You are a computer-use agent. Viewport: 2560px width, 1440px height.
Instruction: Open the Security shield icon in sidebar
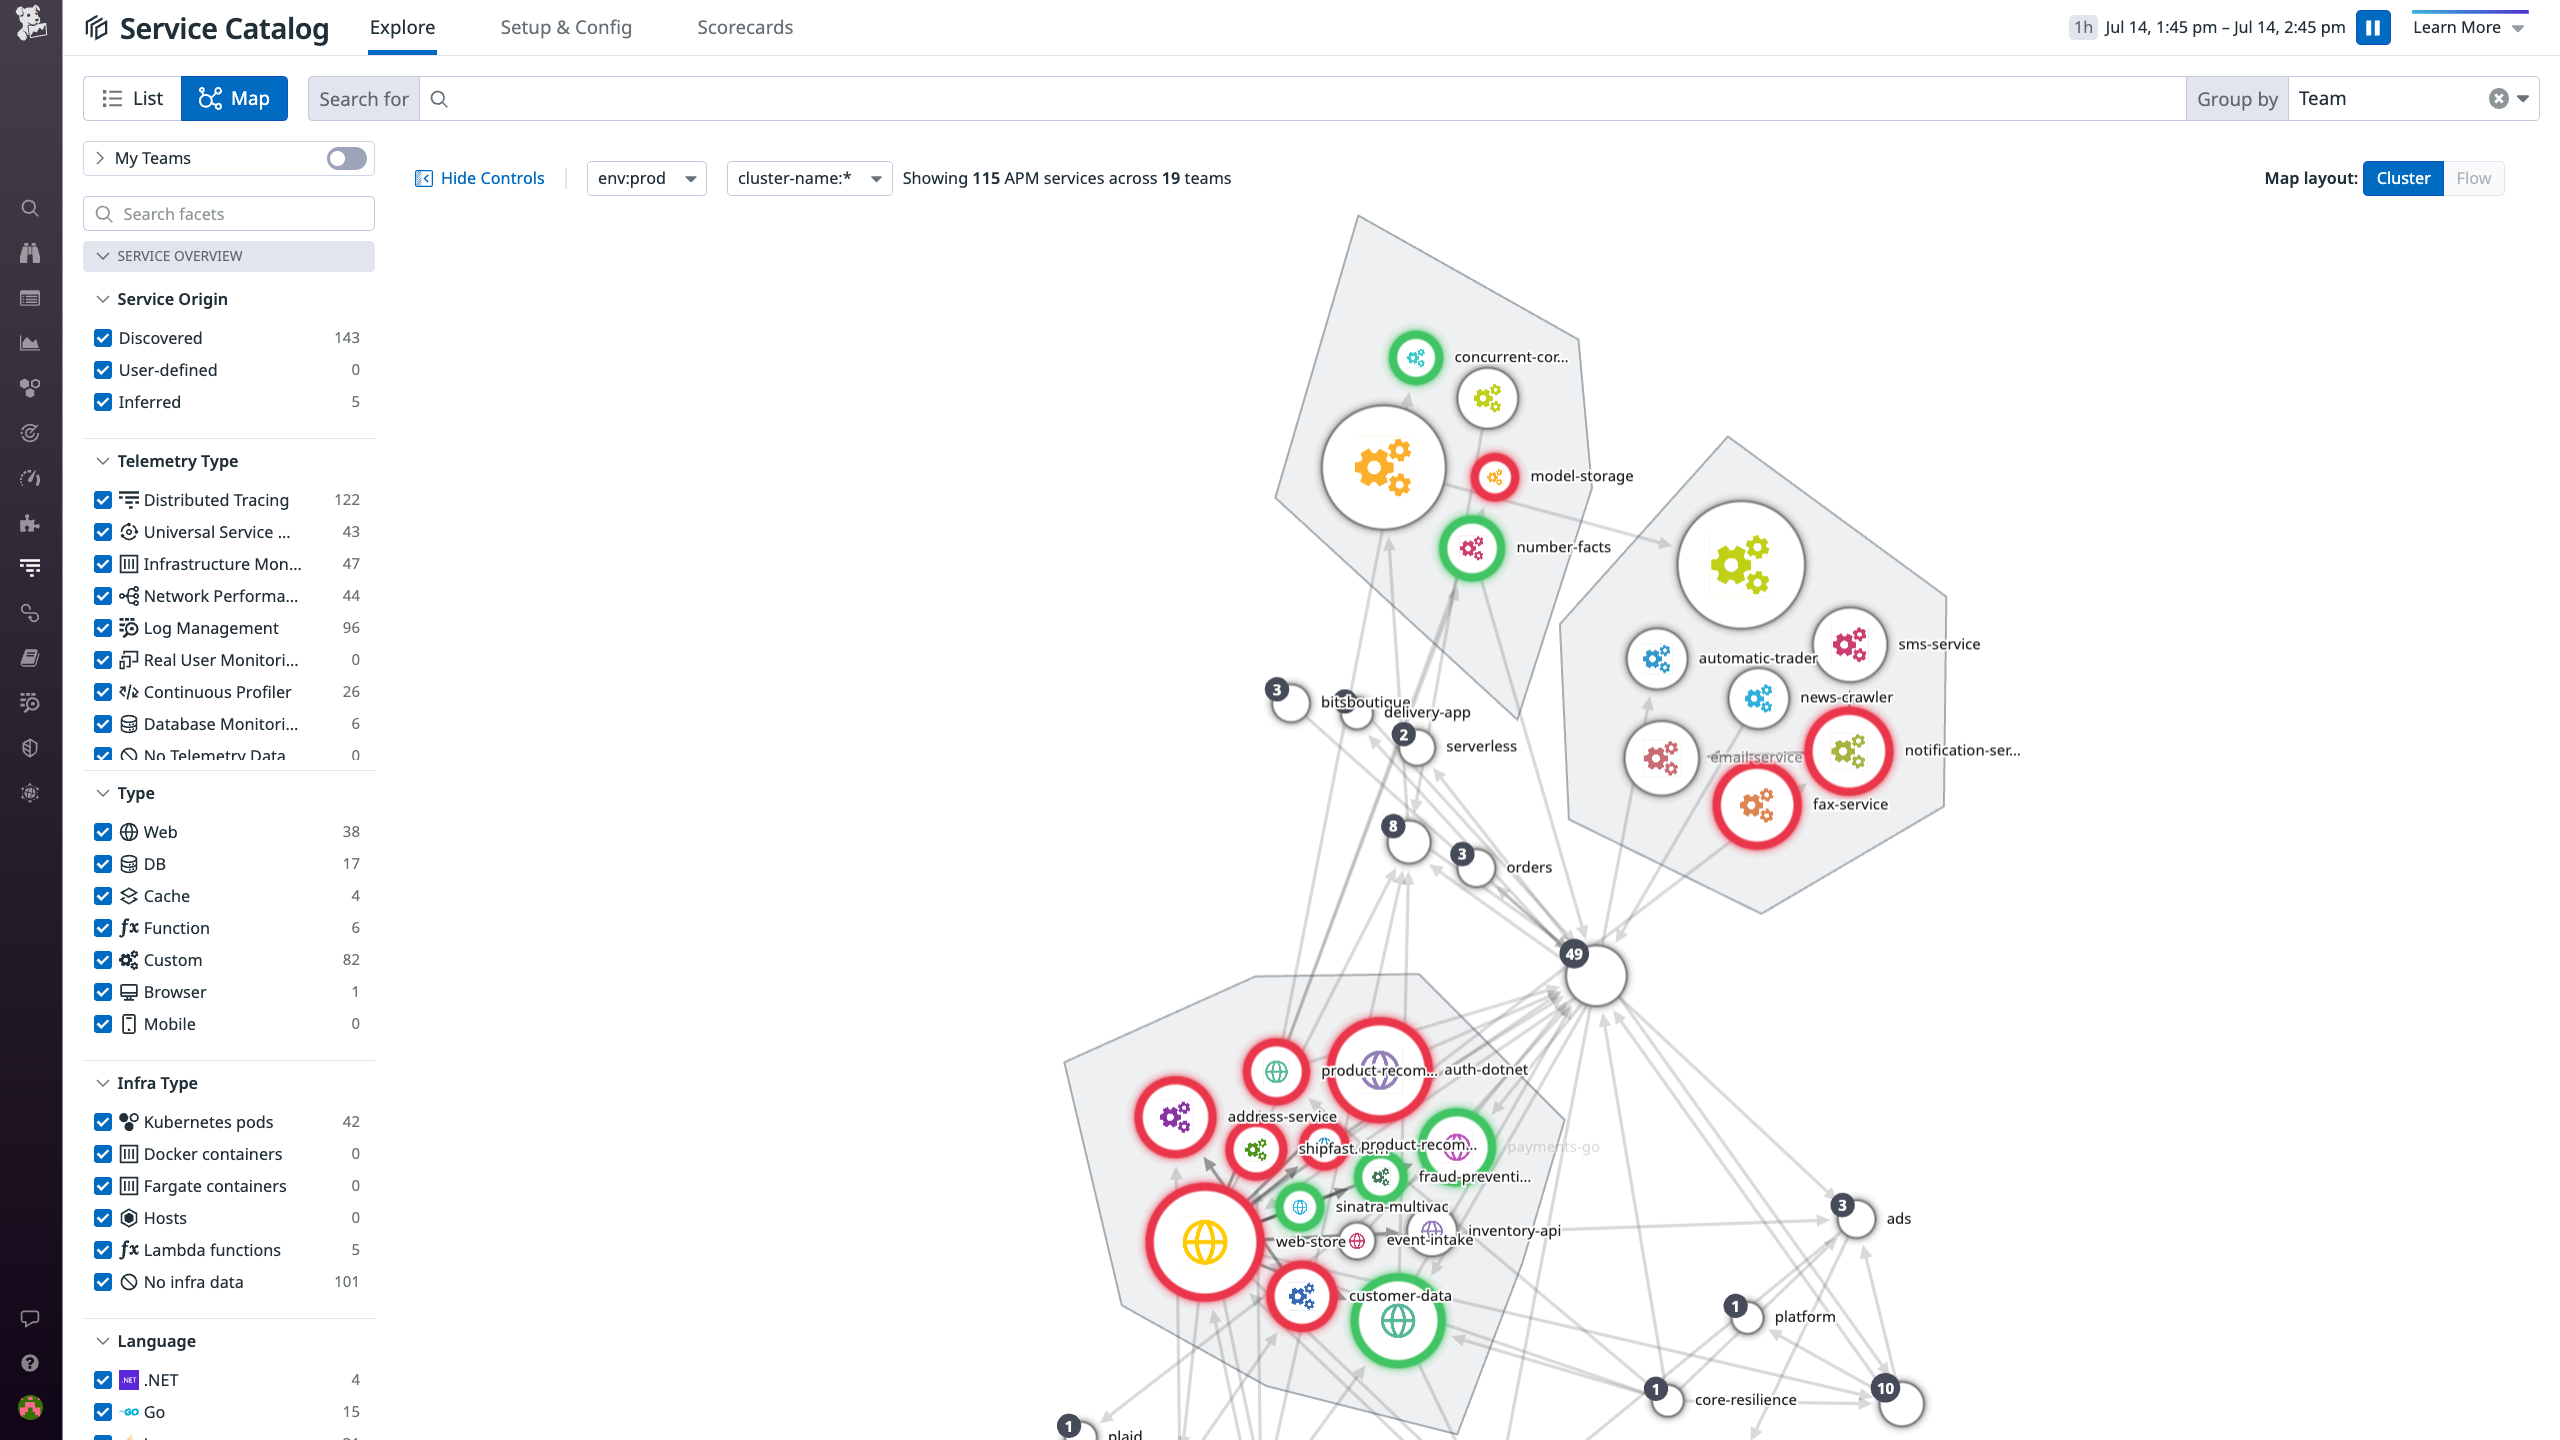click(x=29, y=747)
